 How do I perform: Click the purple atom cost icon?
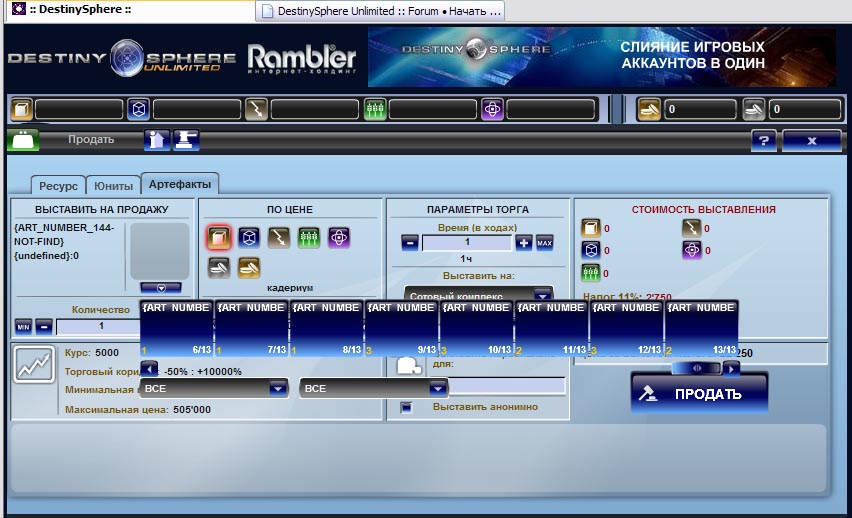click(691, 250)
